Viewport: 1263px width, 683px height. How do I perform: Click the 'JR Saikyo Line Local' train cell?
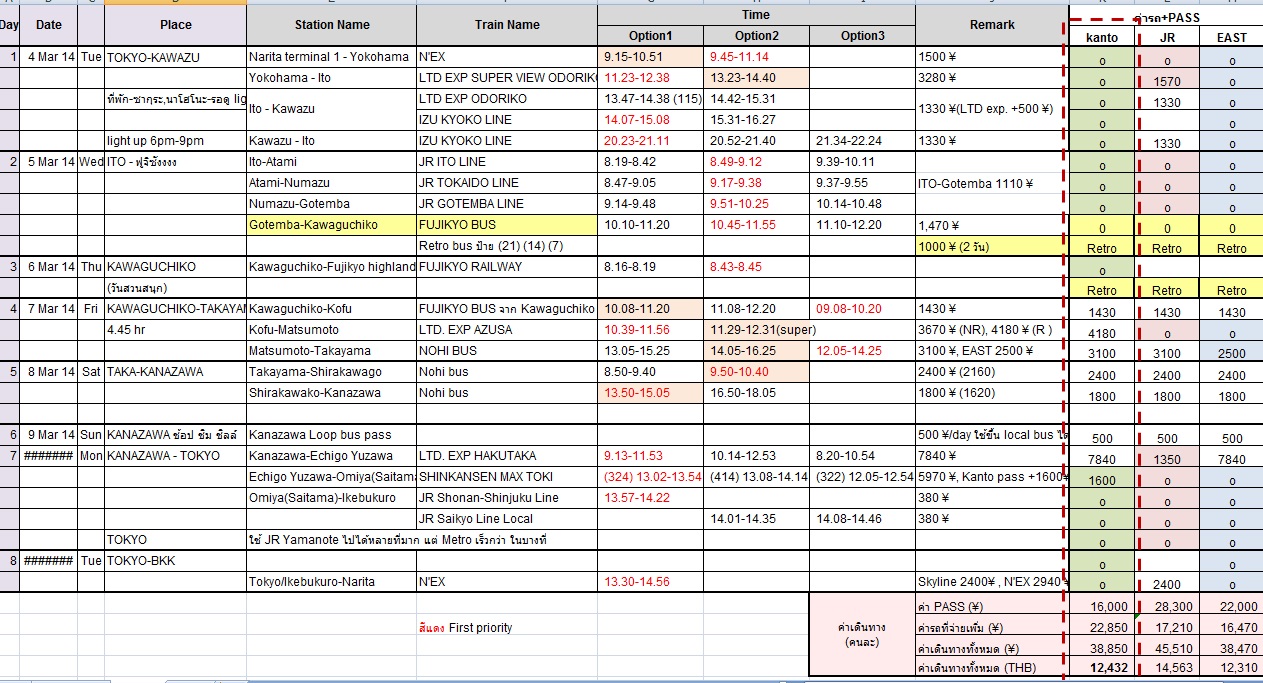pyautogui.click(x=507, y=519)
